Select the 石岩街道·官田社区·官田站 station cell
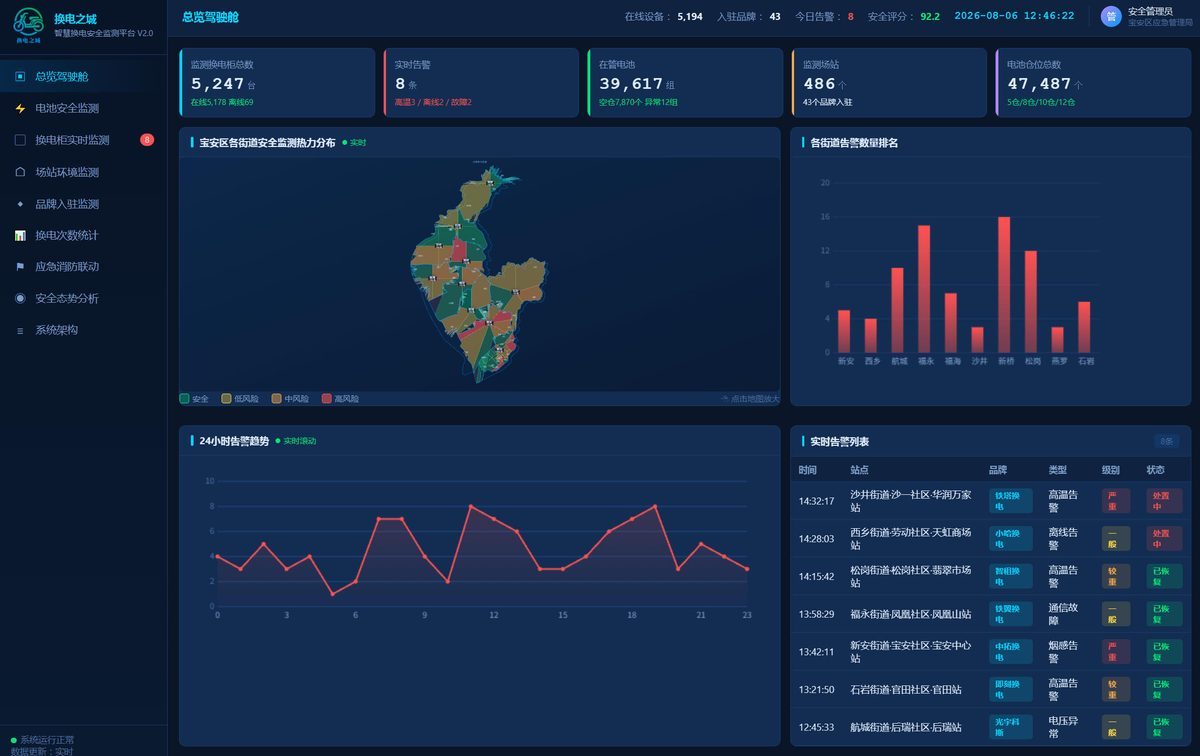 906,690
